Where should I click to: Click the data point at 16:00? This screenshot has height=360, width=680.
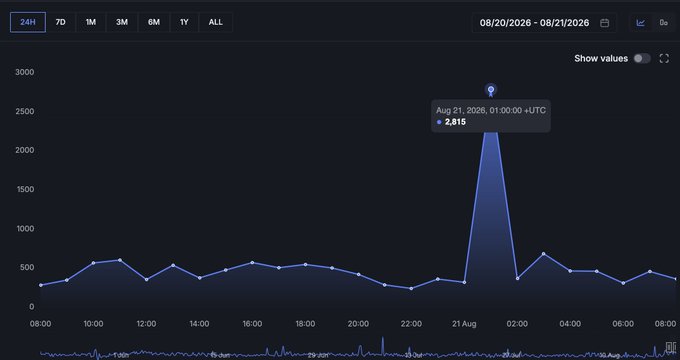click(x=252, y=262)
